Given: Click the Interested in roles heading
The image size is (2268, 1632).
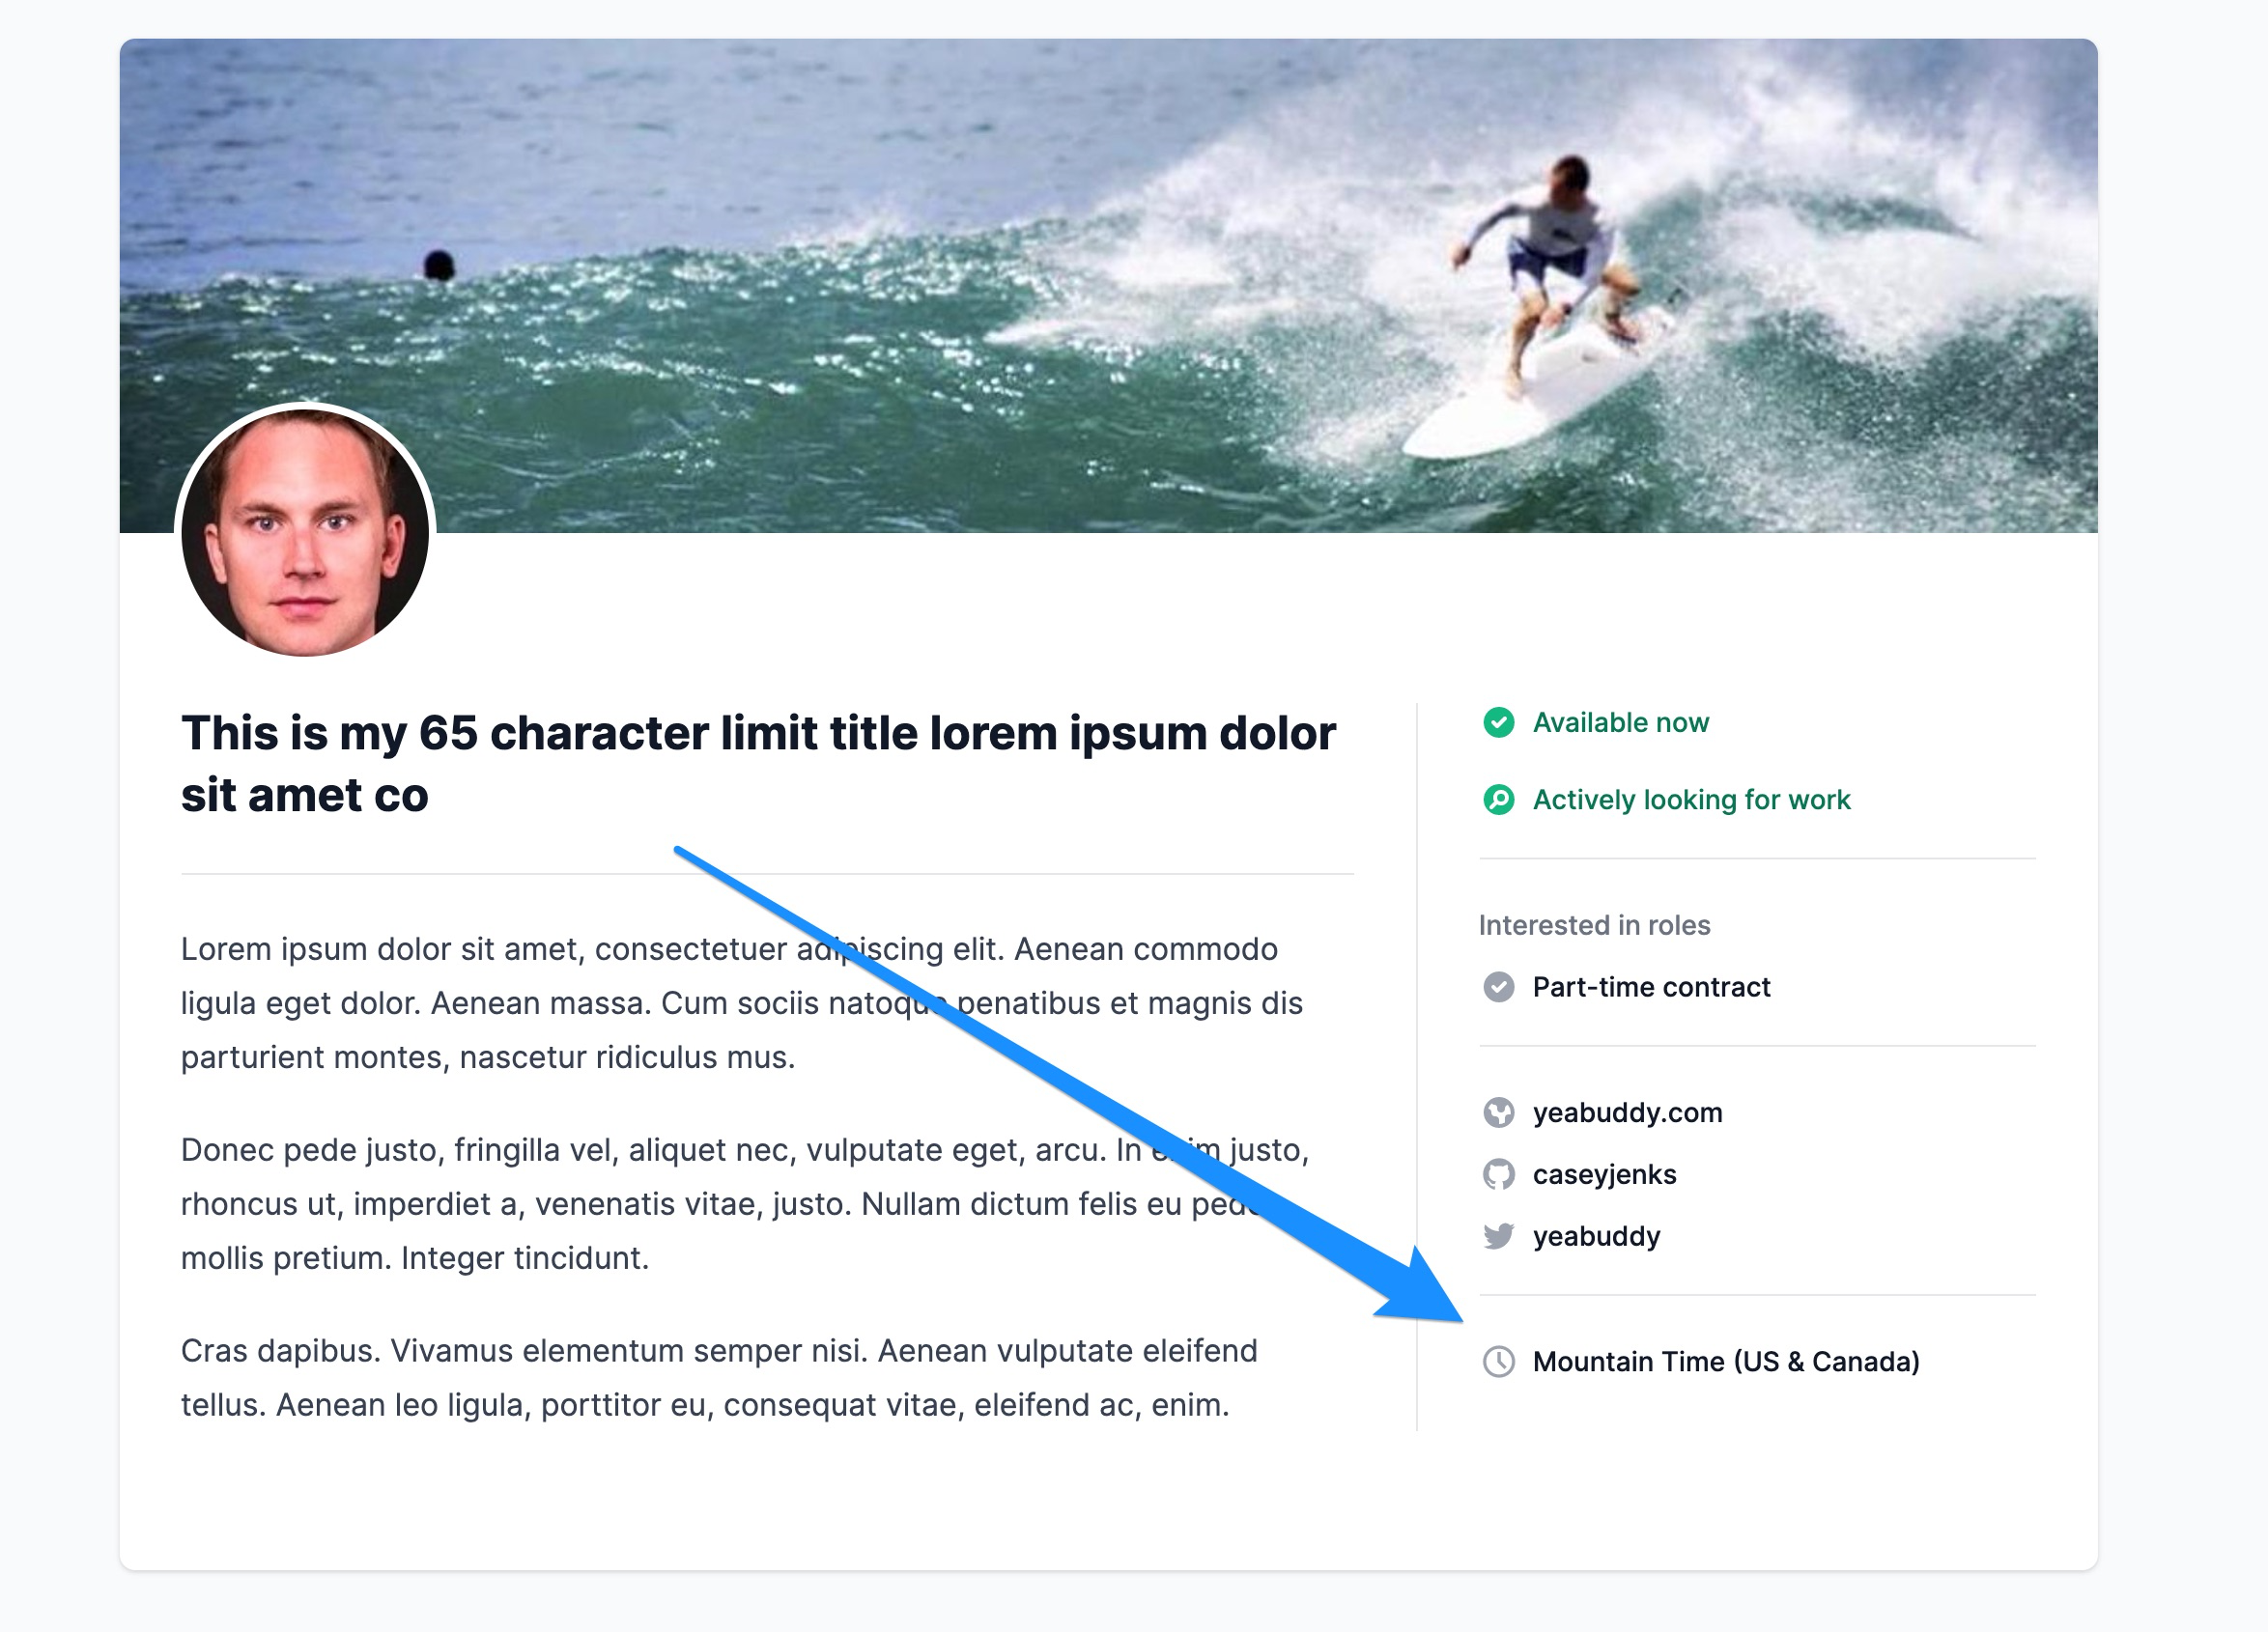Looking at the screenshot, I should [x=1594, y=925].
